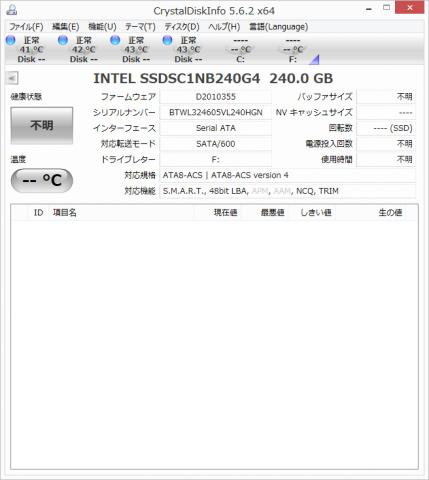Click the blue status orb of 41 °C disk
This screenshot has height=480, width=429.
point(11,40)
